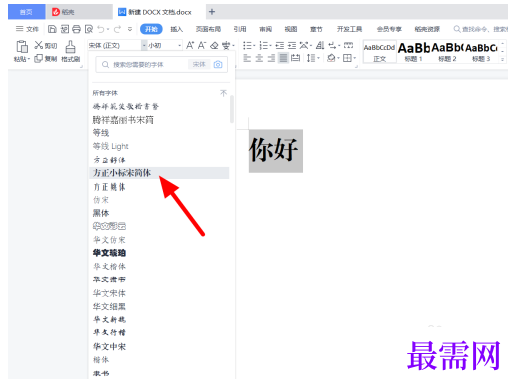Open the 视图 ribbon tab

(291, 29)
